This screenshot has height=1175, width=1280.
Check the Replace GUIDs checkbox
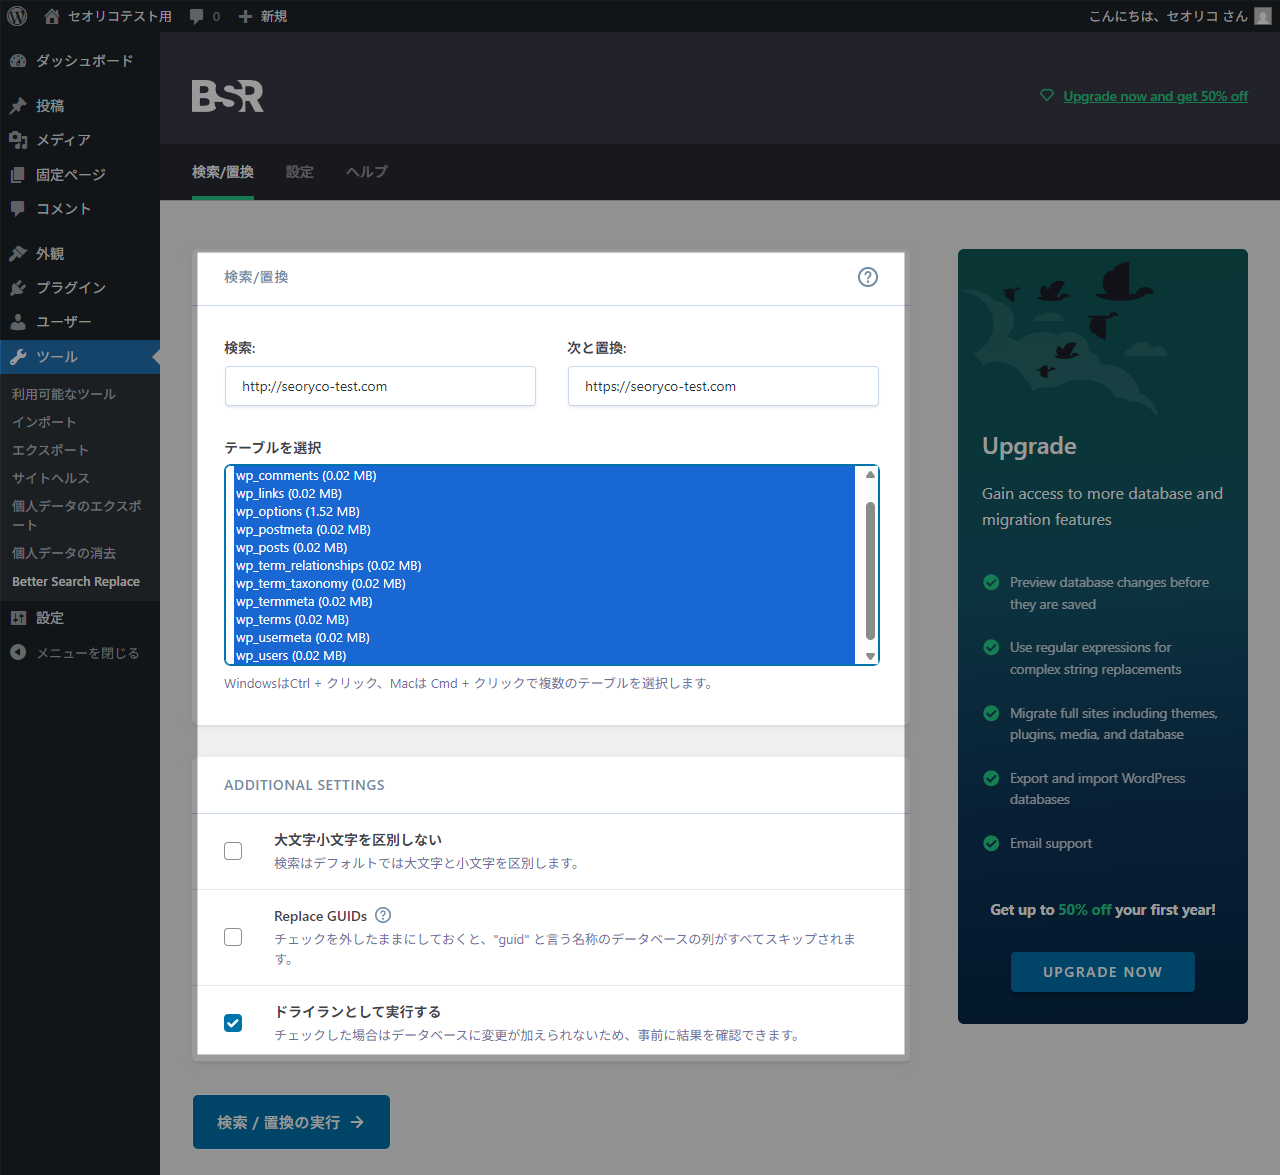tap(233, 937)
